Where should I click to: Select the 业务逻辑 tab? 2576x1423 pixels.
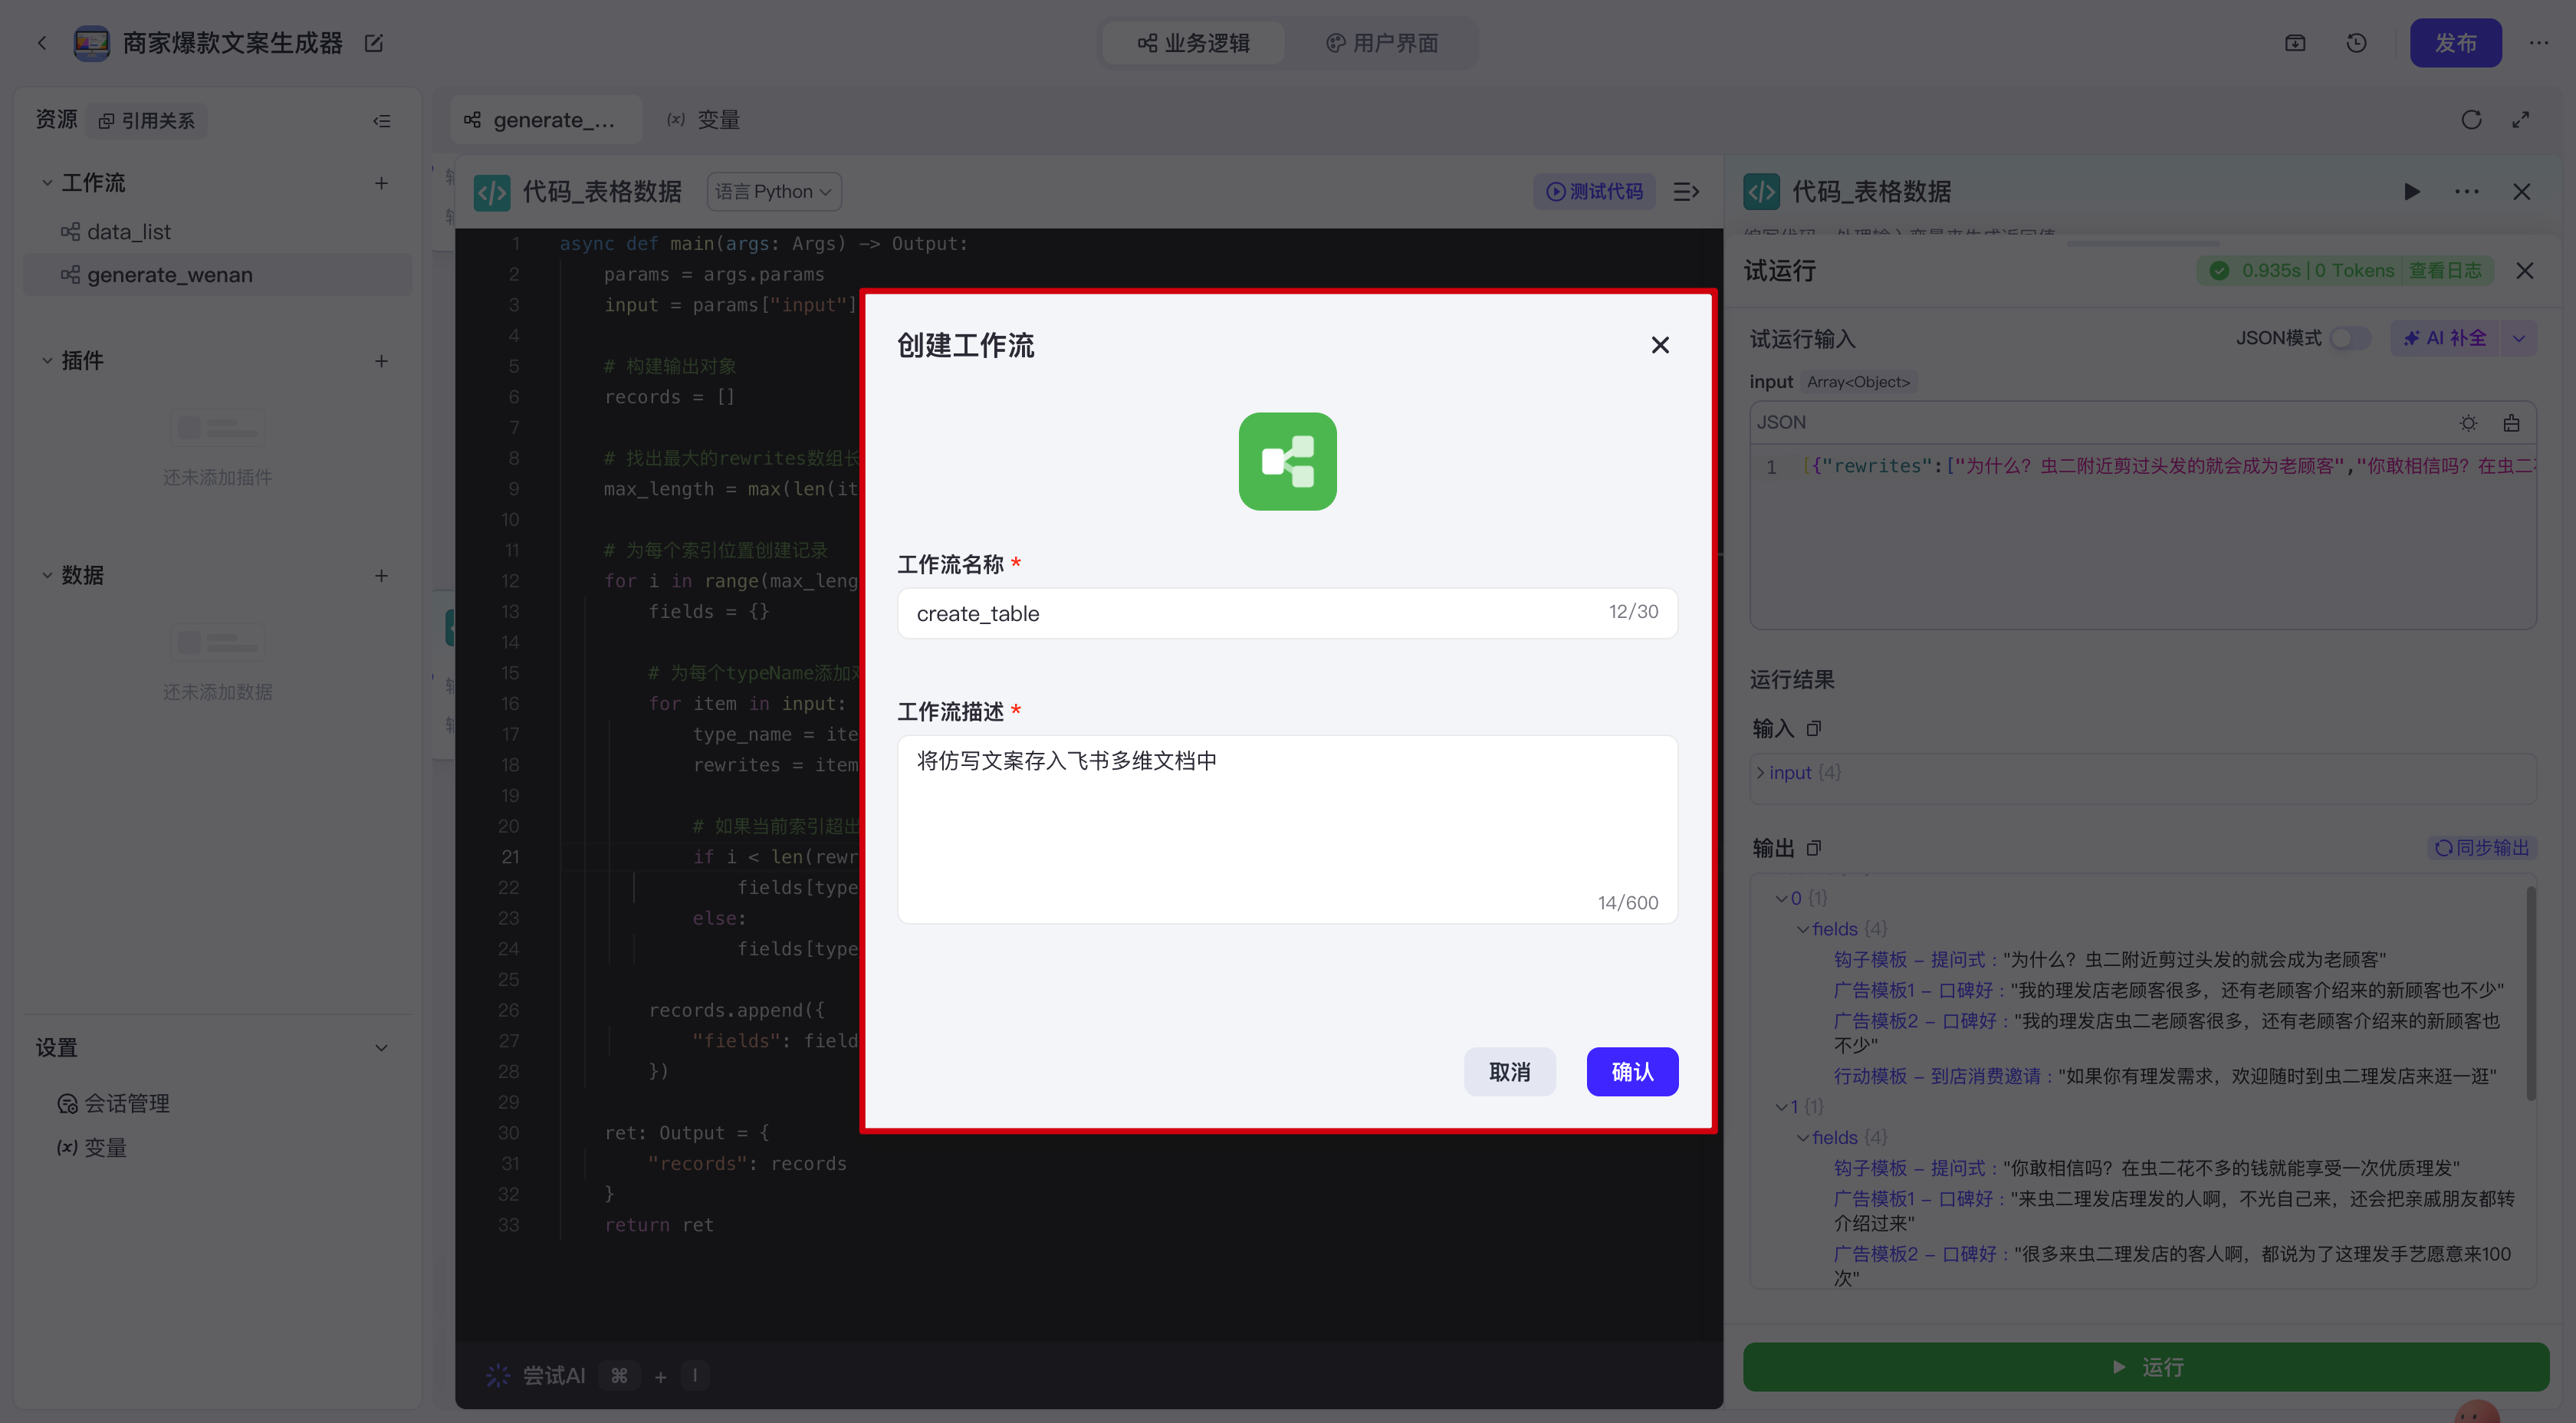coord(1194,43)
